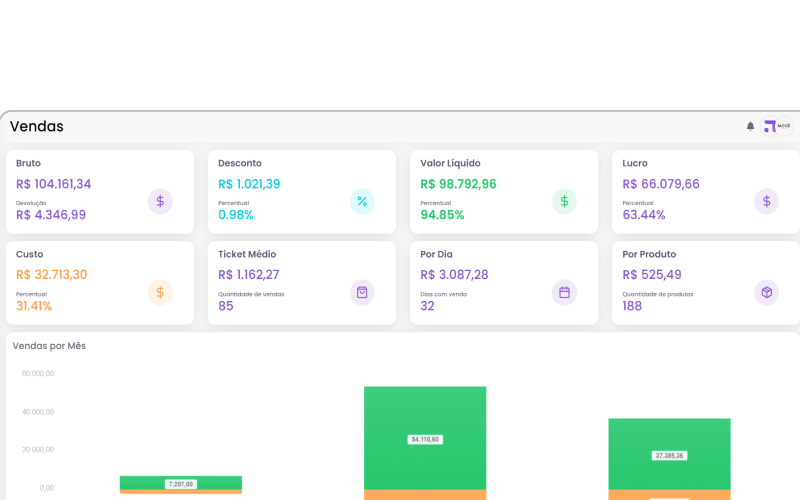
Task: Click the Quantidade de produtos label
Action: point(658,294)
